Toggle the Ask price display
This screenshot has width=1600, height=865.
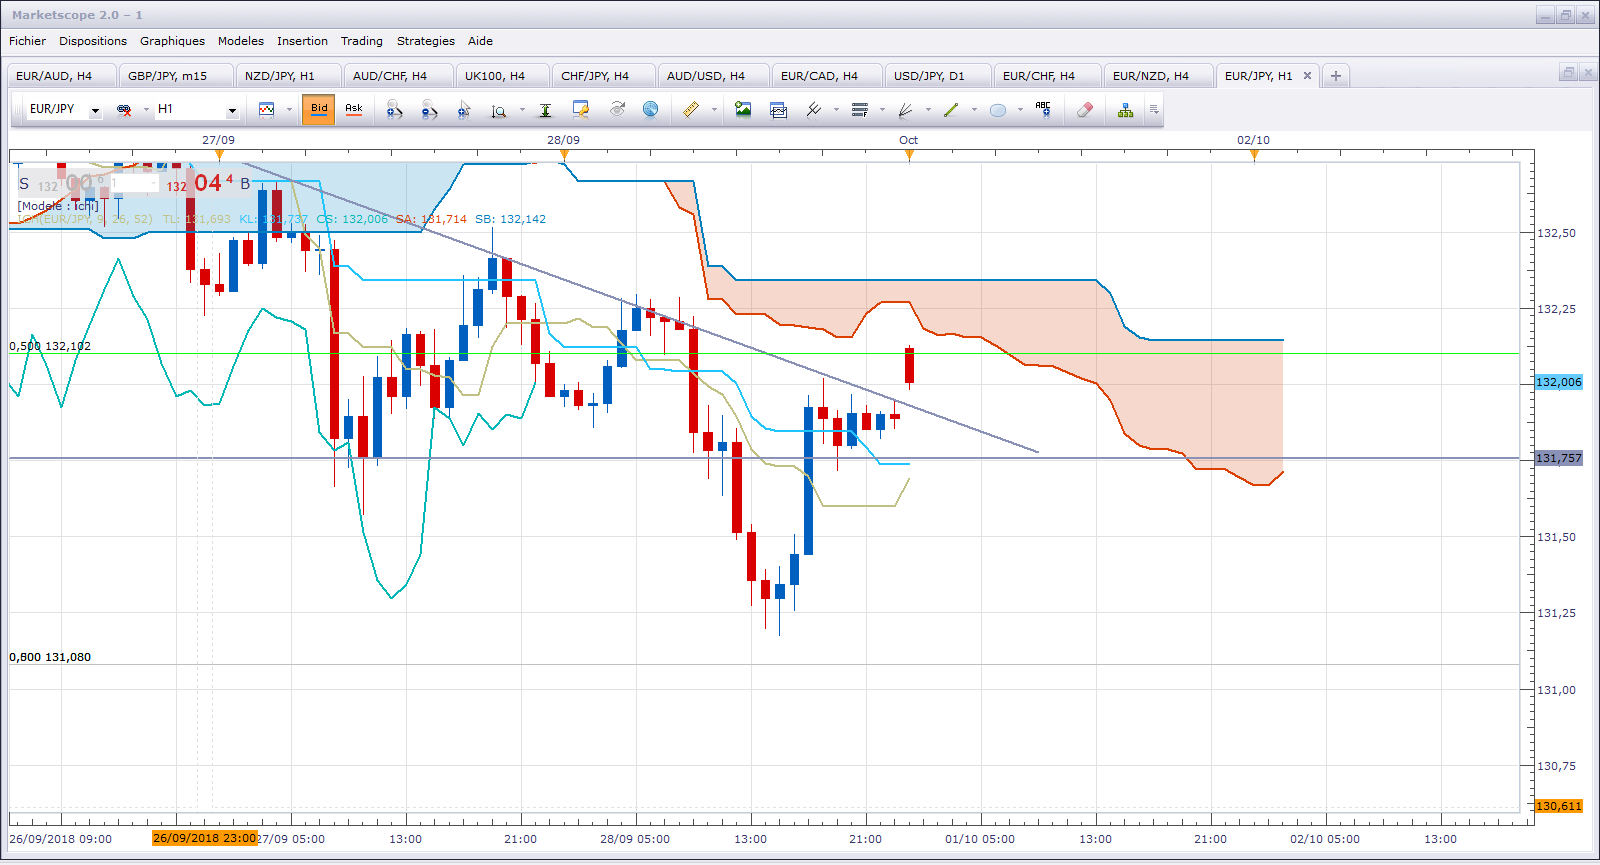[354, 109]
